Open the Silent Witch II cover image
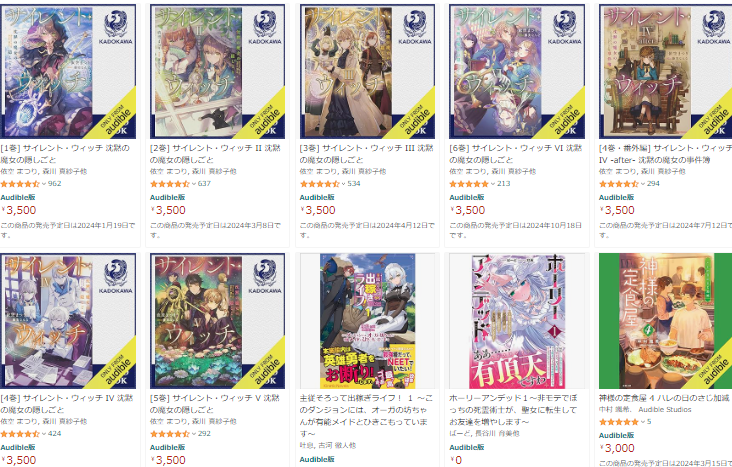Image resolution: width=732 pixels, height=467 pixels. point(218,71)
